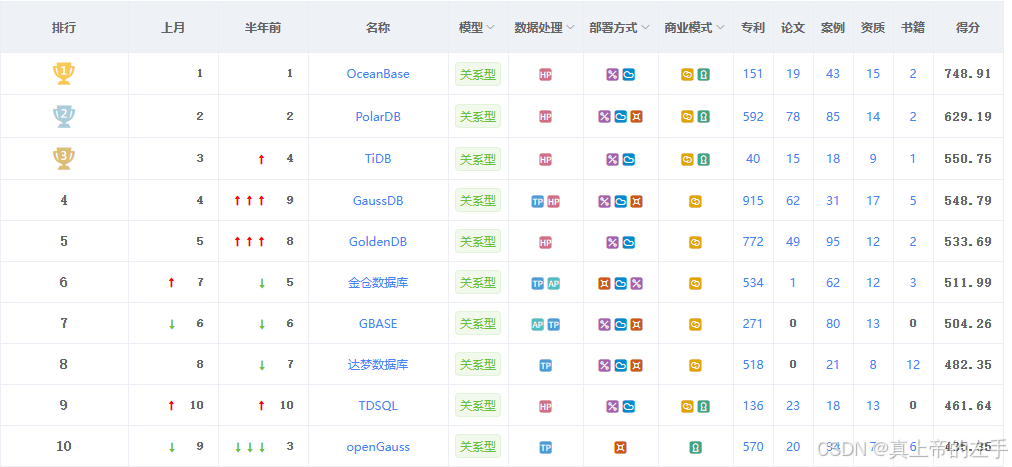This screenshot has height=467, width=1012.
Task: Click the HP icon in the PolarDB row
Action: click(545, 117)
